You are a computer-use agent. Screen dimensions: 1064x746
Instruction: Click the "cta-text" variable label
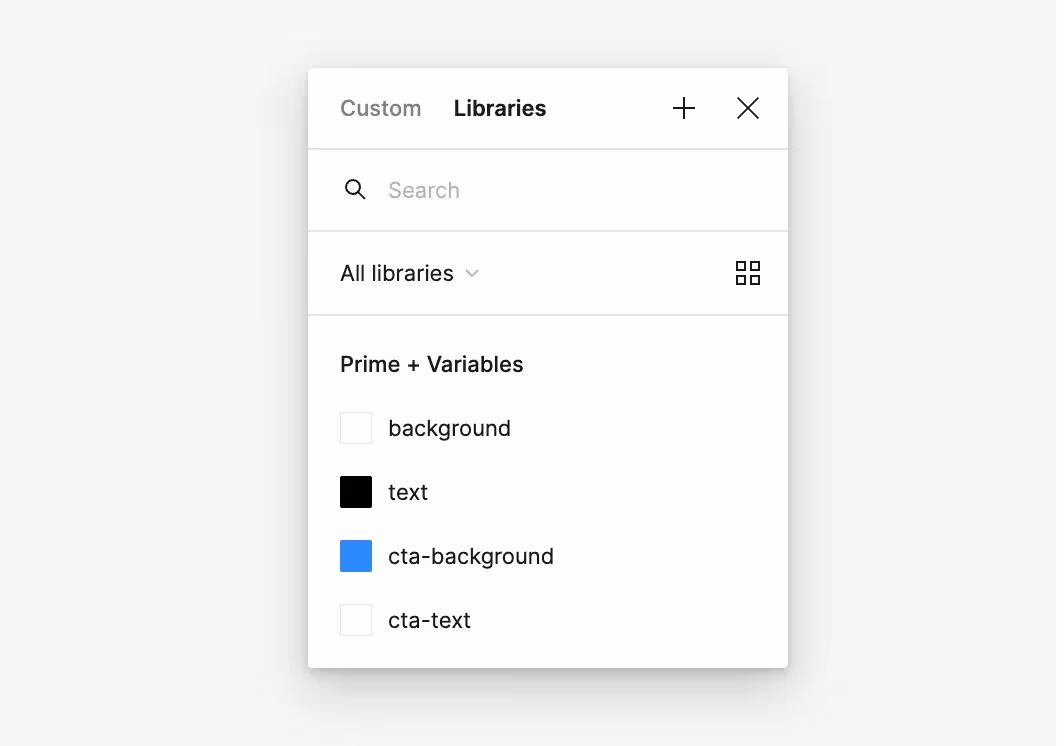click(429, 620)
